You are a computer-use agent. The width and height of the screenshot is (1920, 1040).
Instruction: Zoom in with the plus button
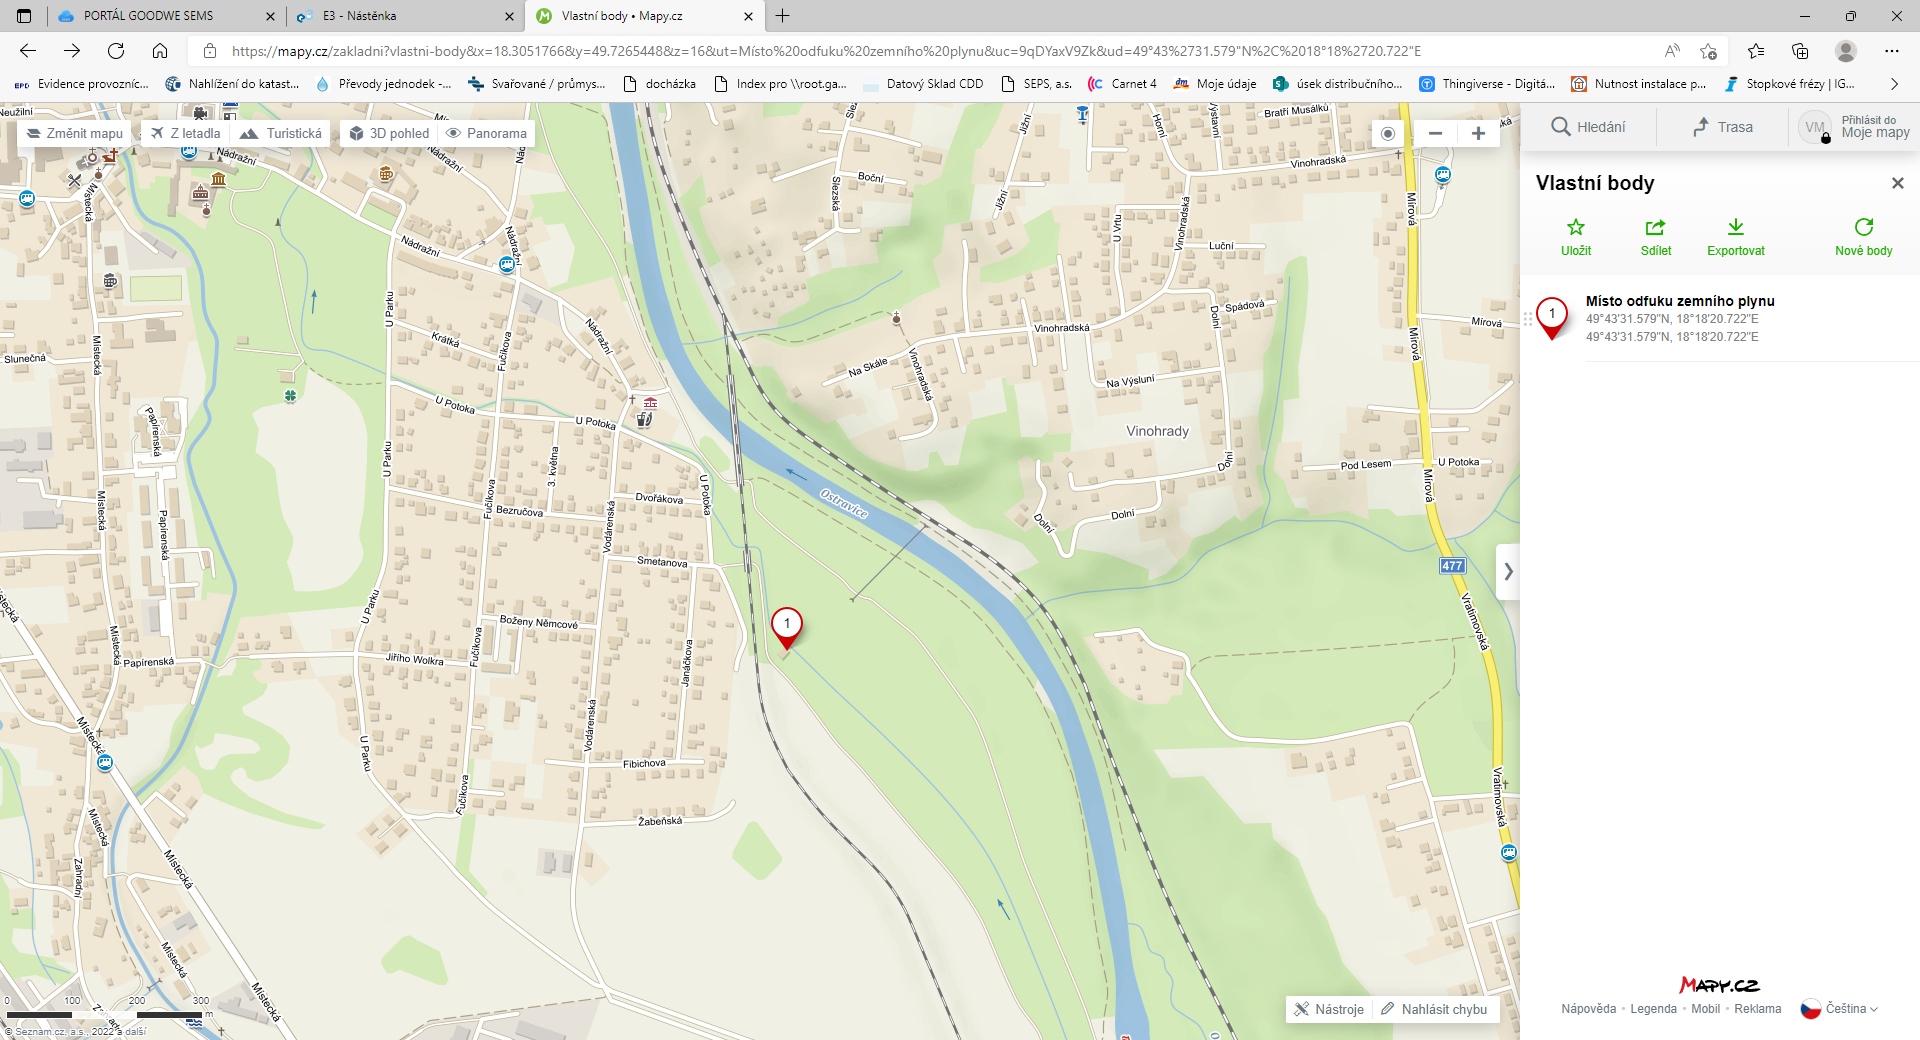(x=1478, y=133)
